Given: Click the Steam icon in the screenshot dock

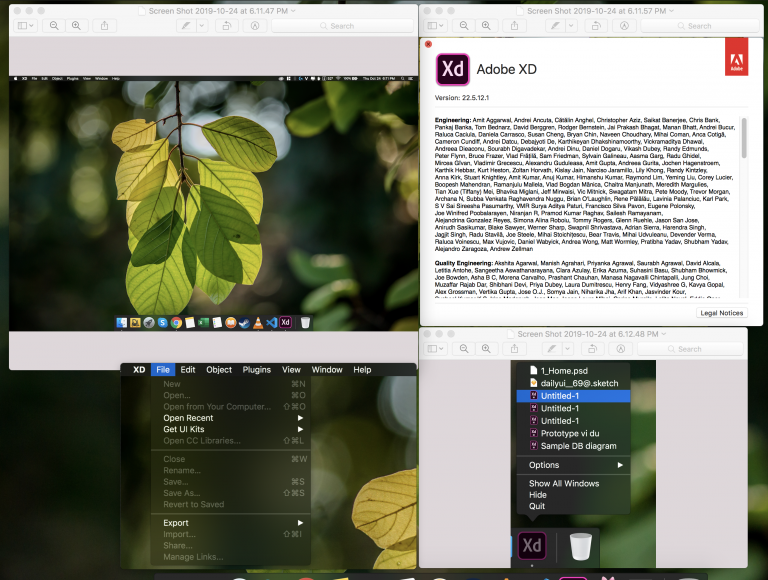Looking at the screenshot, I should pos(244,322).
